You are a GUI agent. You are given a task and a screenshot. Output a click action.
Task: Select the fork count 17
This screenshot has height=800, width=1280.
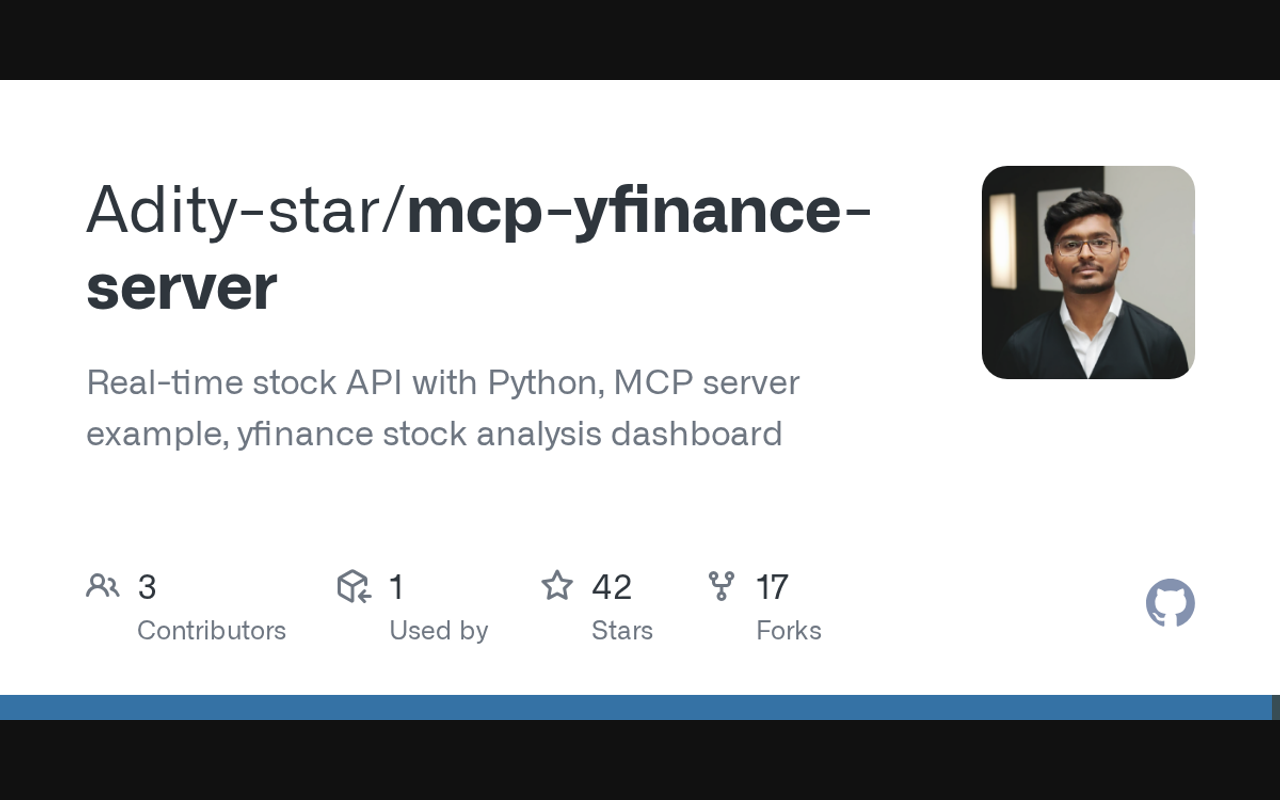point(772,587)
